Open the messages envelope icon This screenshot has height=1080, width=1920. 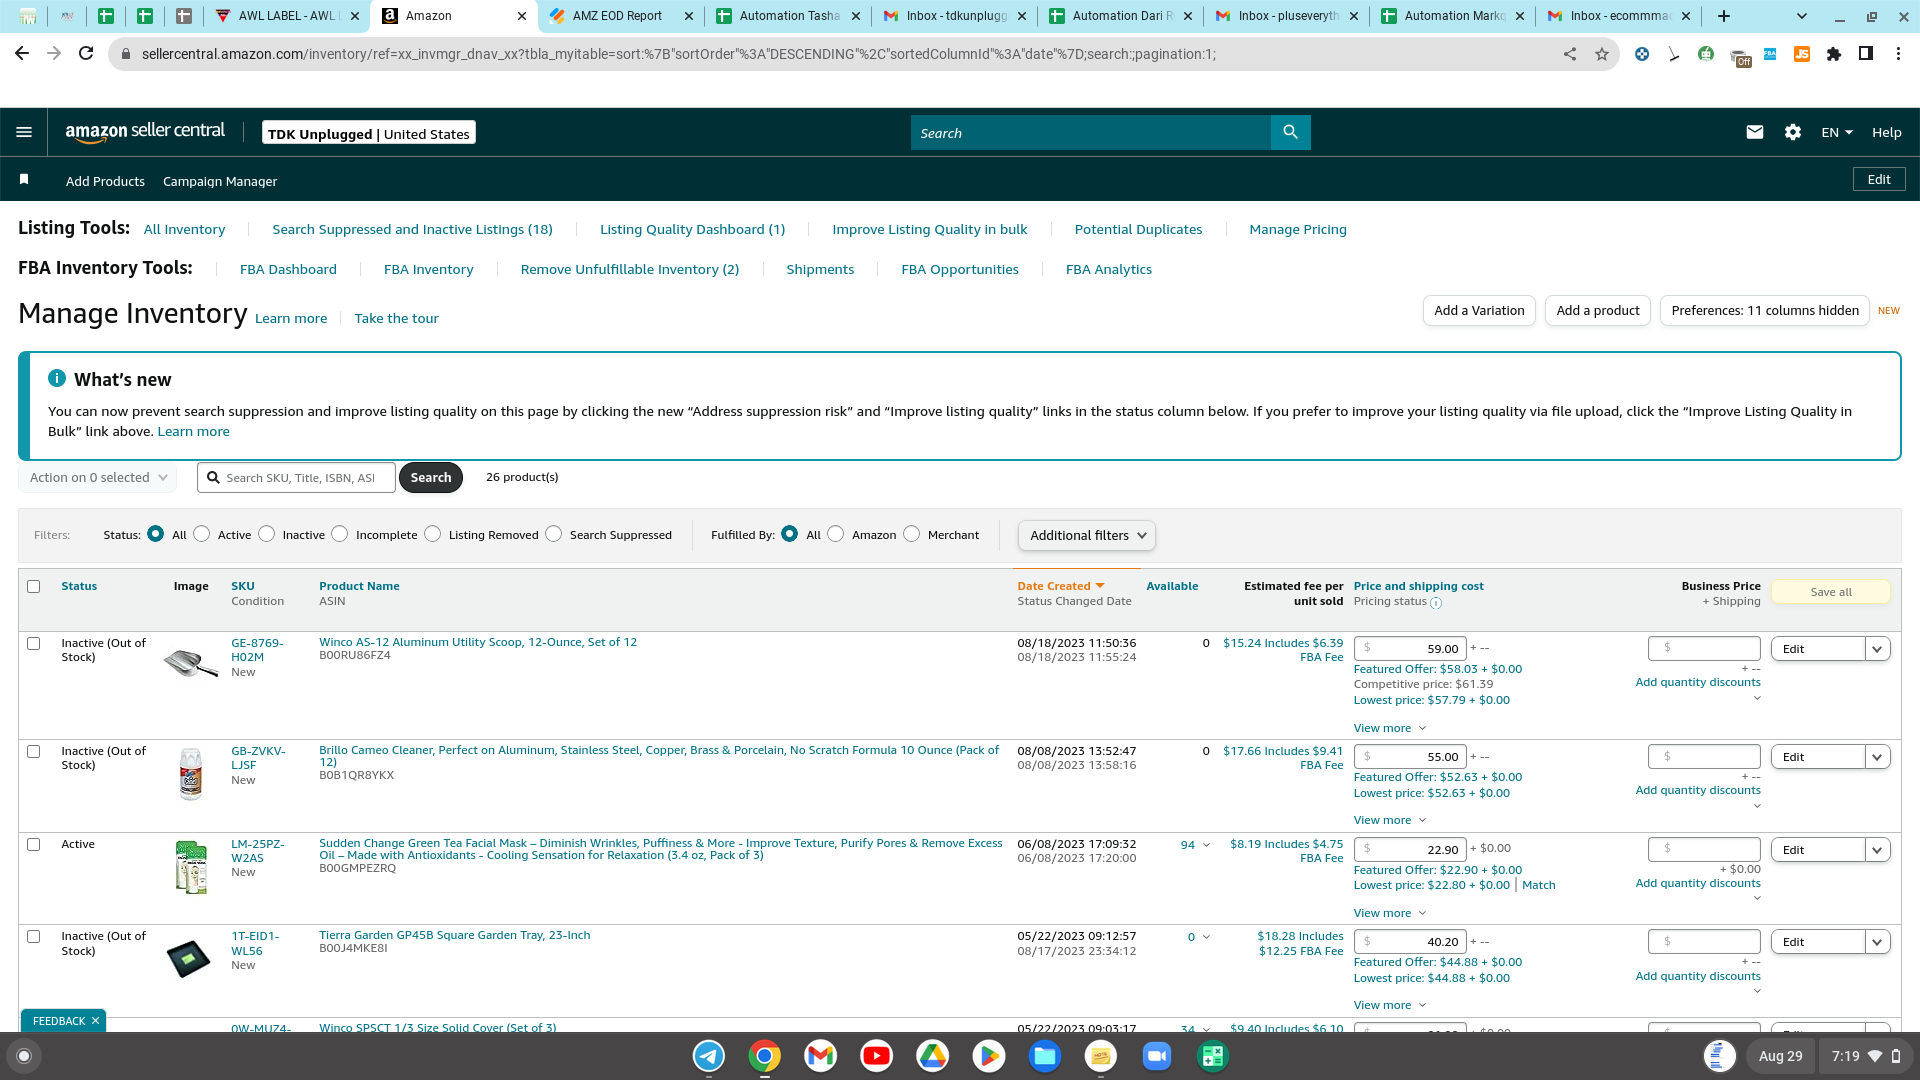pos(1754,132)
